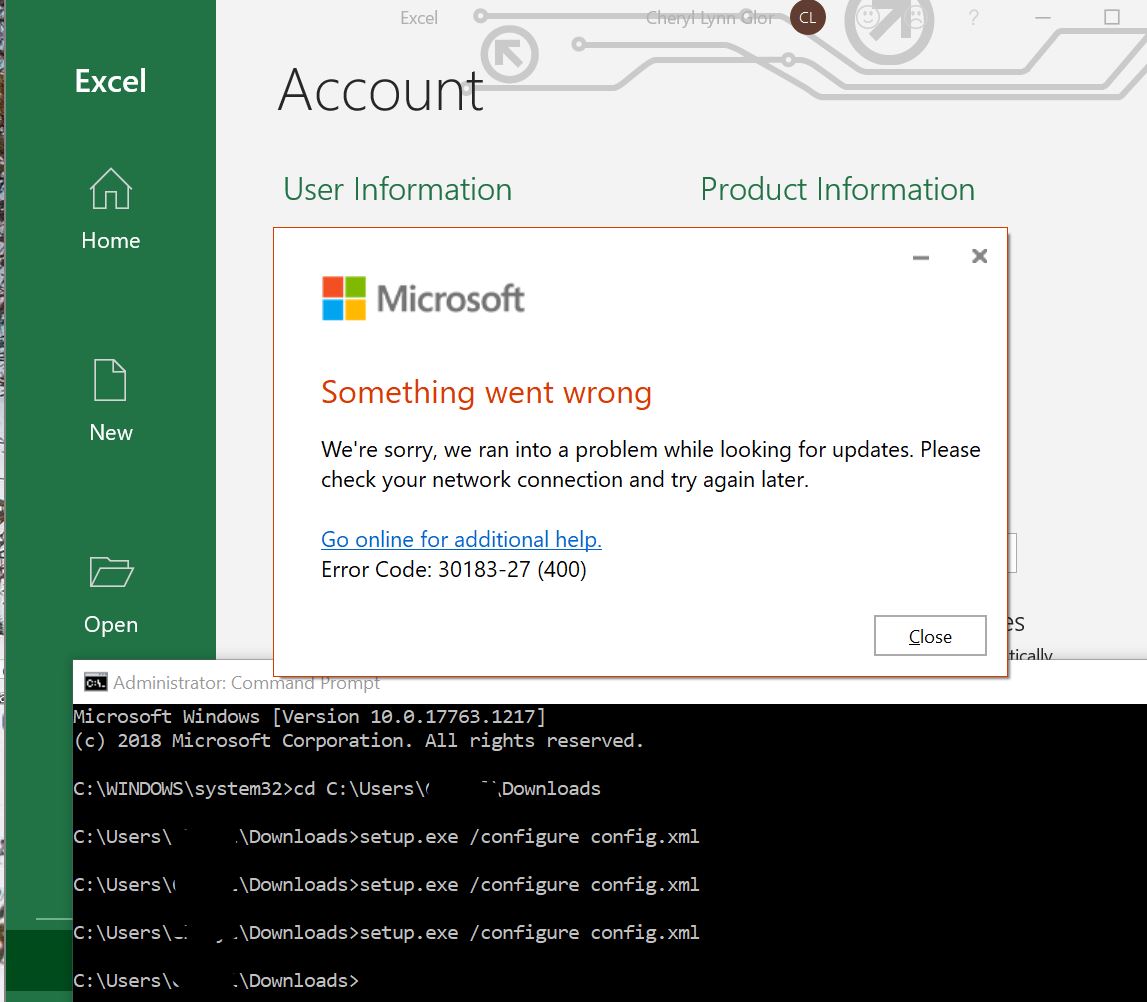Select Open in the Excel sidebar

coord(110,595)
